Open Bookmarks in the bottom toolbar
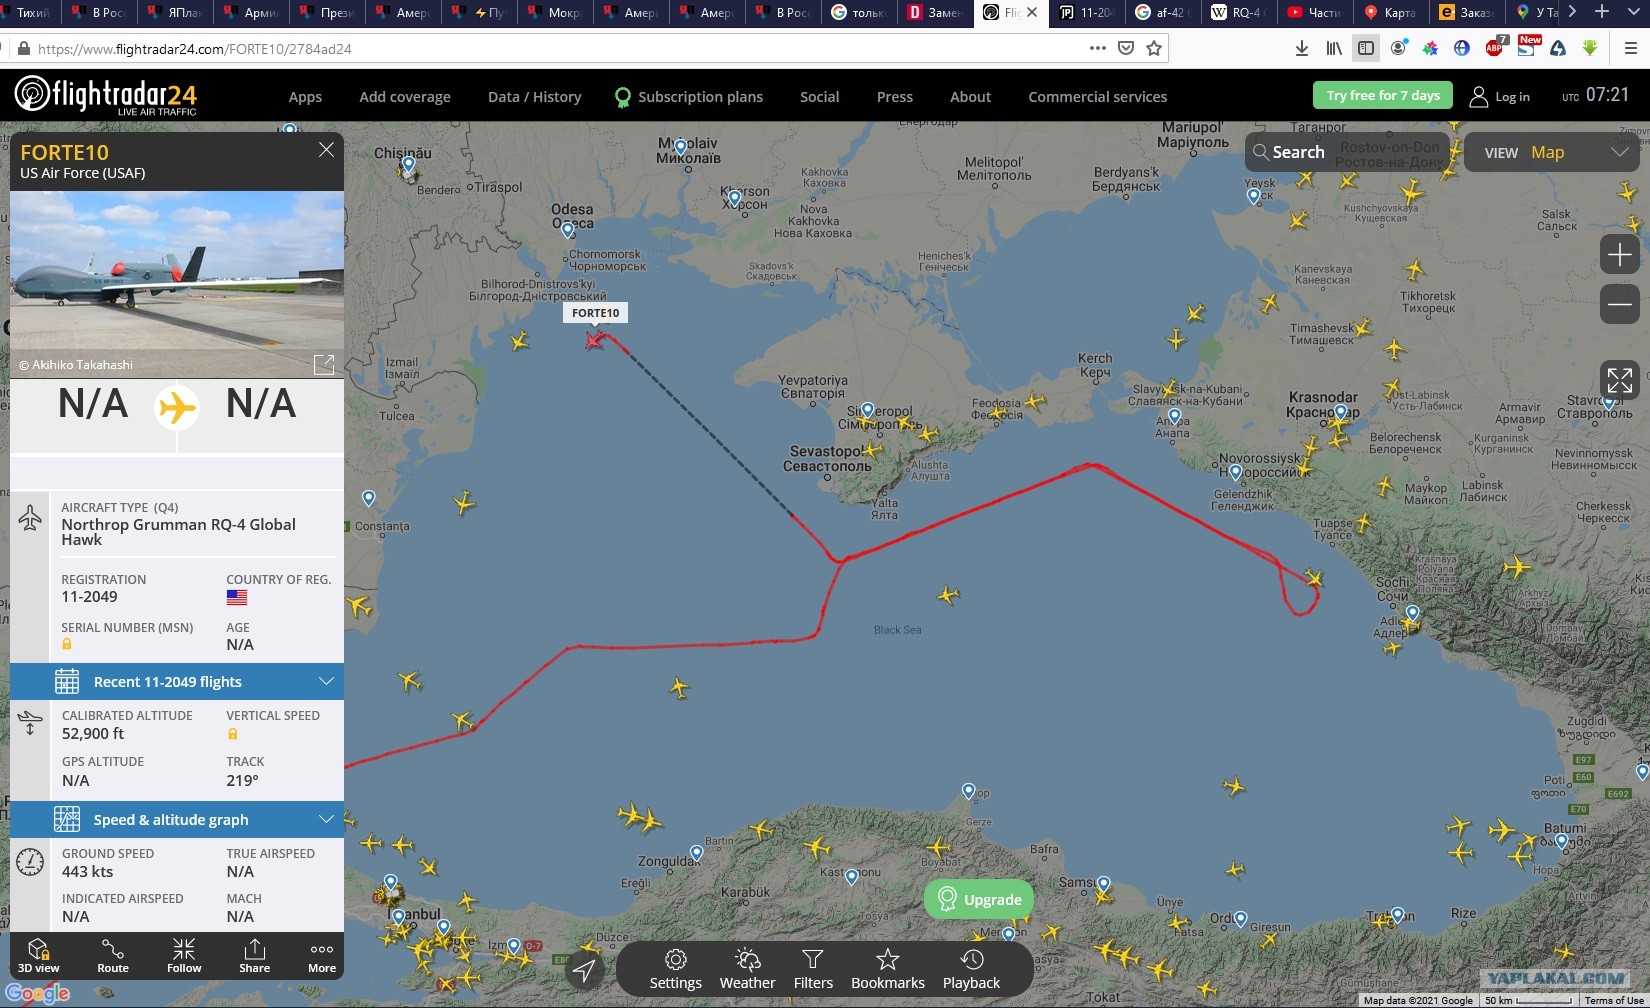This screenshot has height=1008, width=1650. point(888,970)
